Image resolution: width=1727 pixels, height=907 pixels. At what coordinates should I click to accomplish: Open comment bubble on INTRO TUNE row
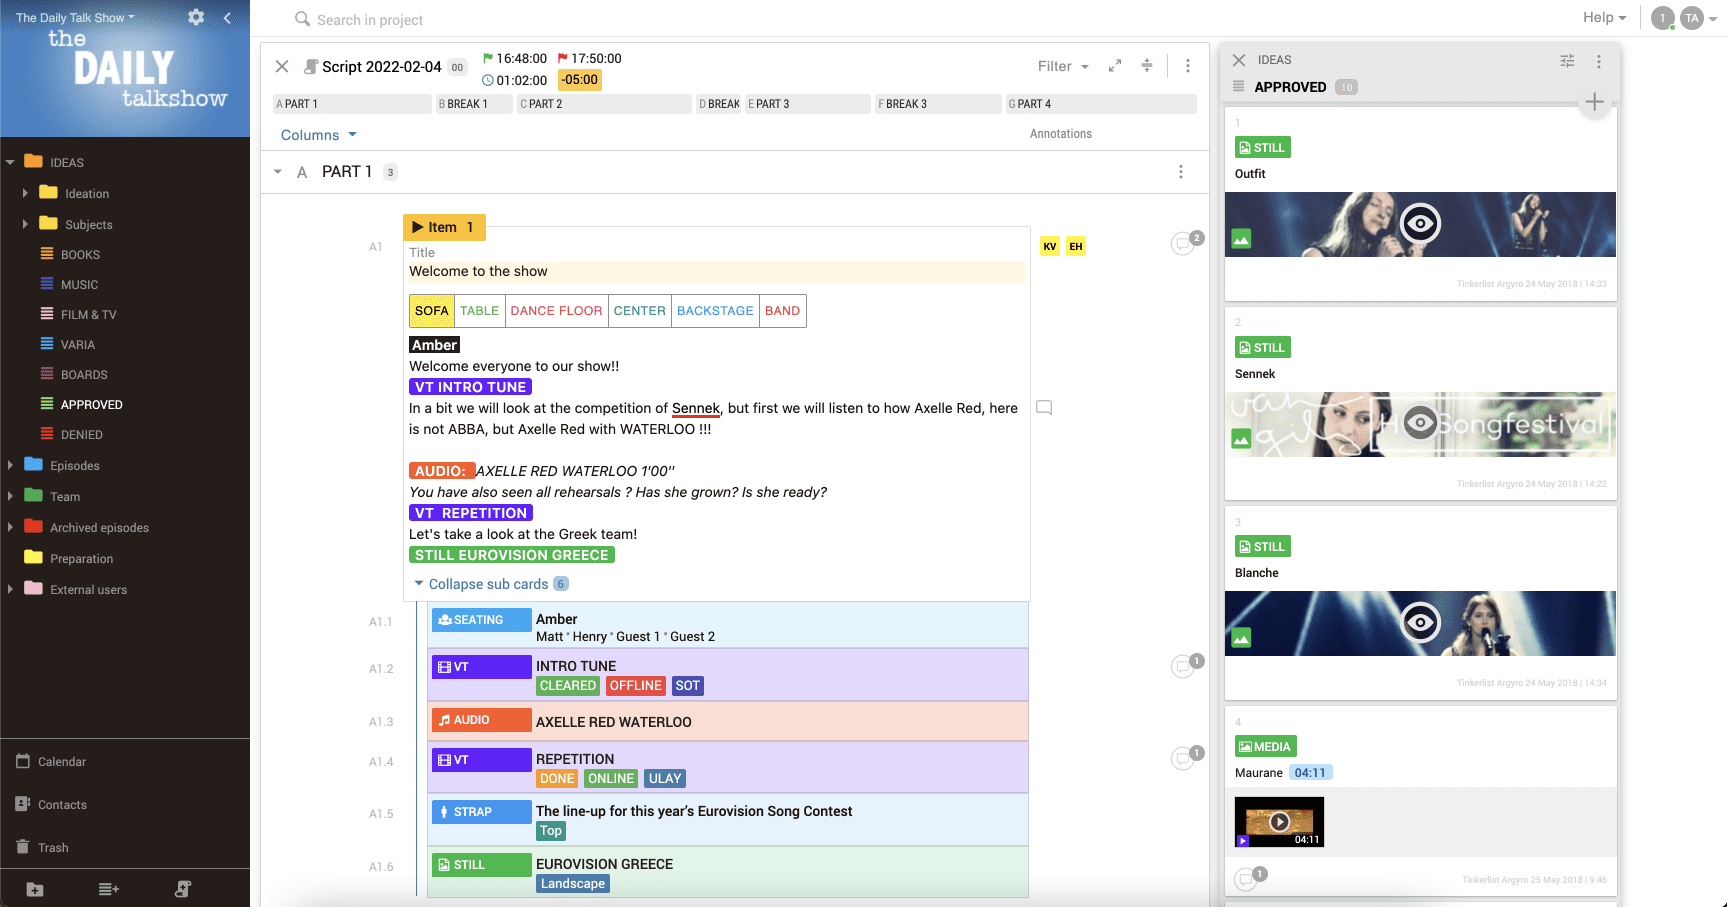pyautogui.click(x=1184, y=666)
